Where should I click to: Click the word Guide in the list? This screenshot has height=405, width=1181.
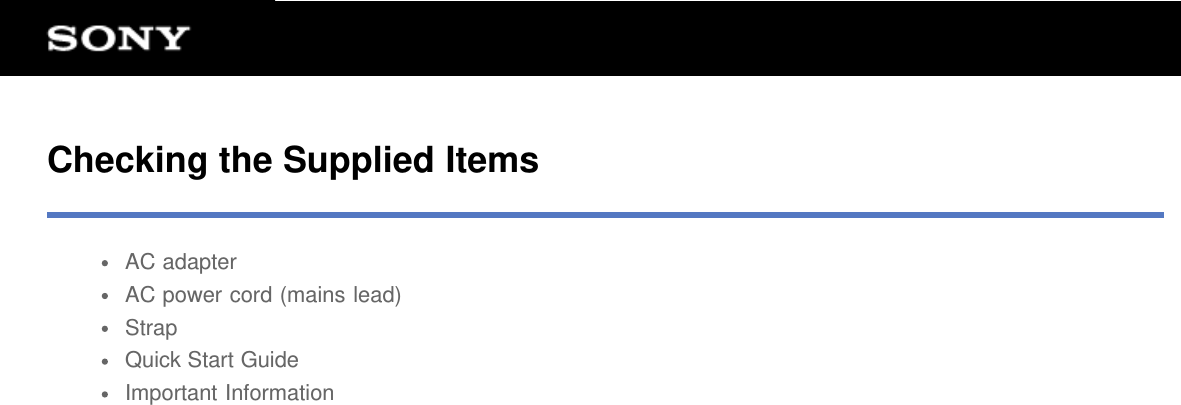pos(272,360)
